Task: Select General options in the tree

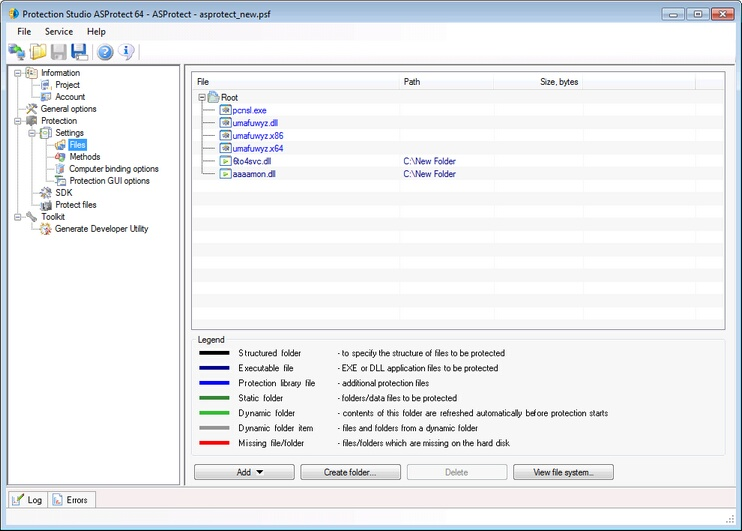Action: 68,109
